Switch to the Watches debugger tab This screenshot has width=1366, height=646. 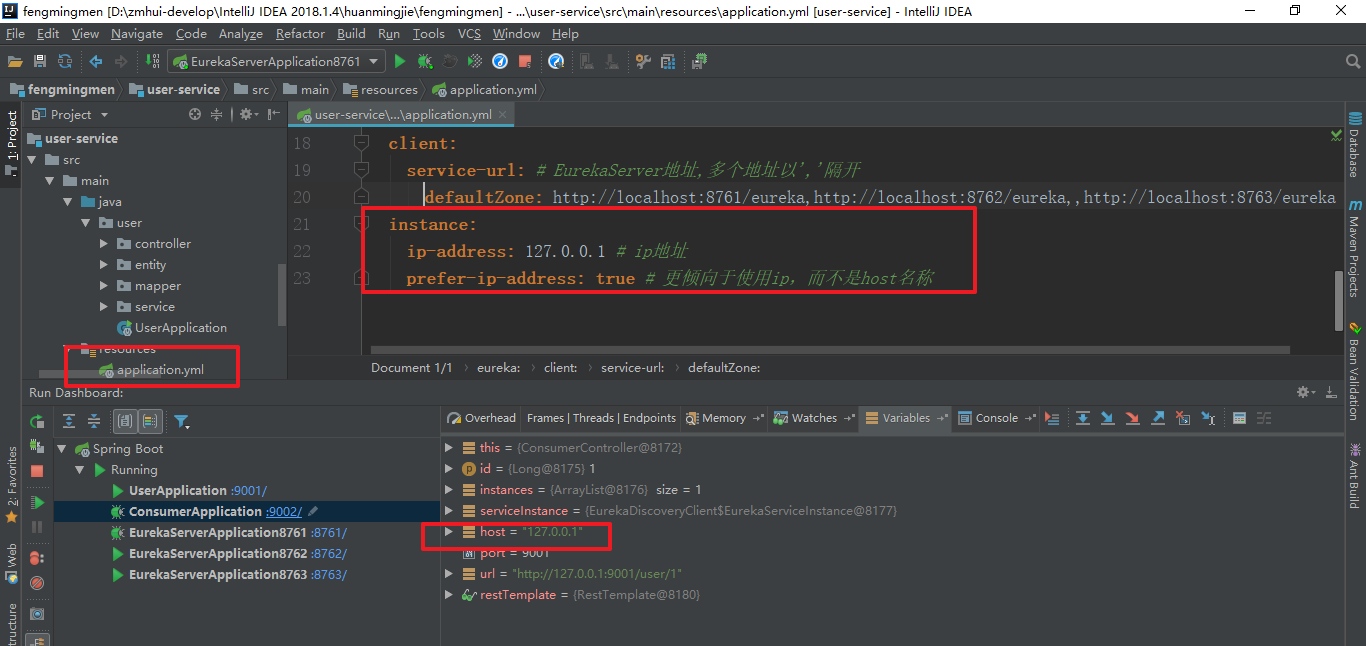(815, 418)
